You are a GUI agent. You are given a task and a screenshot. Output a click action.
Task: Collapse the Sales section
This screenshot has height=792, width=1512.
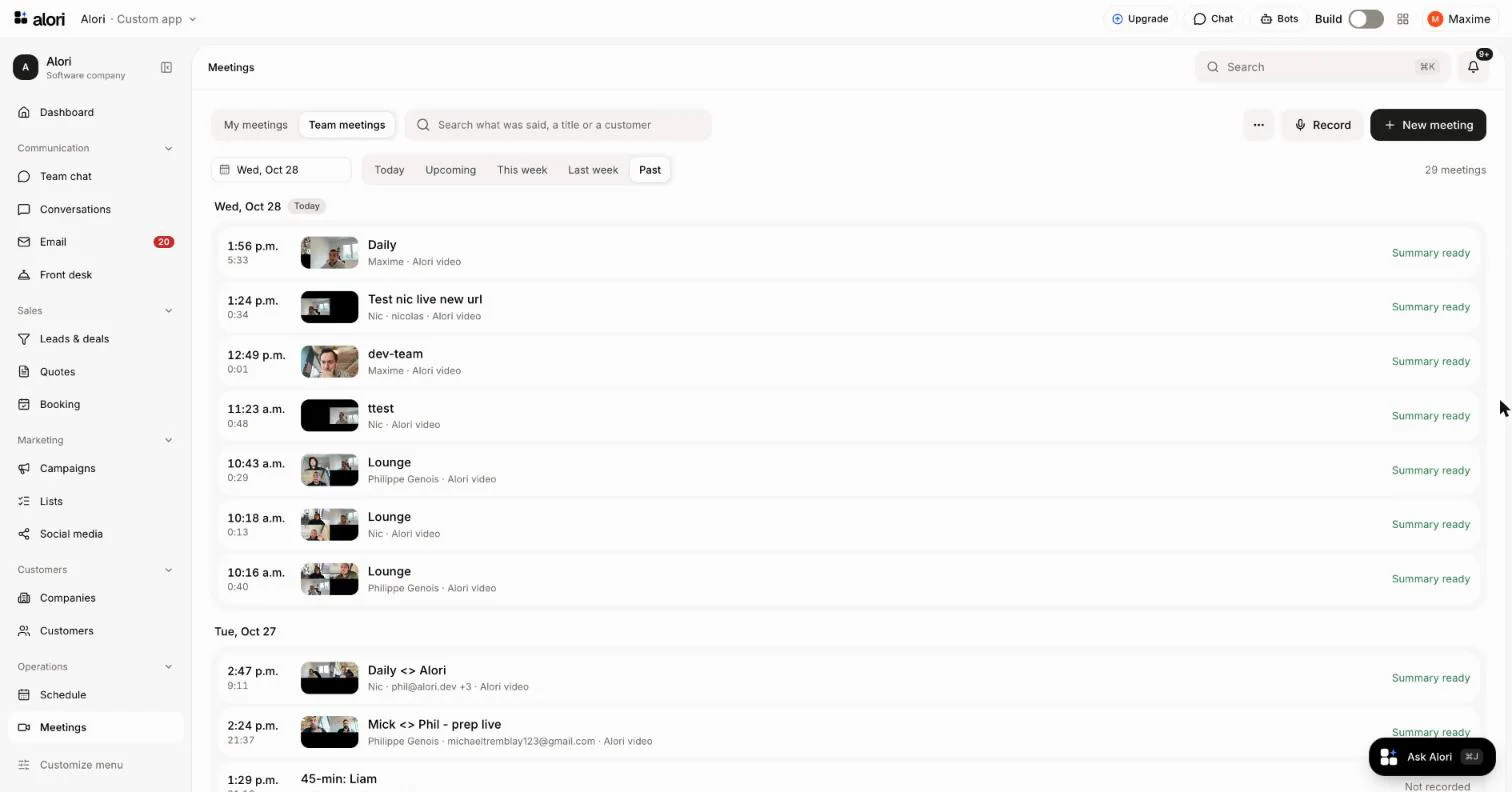(x=168, y=311)
